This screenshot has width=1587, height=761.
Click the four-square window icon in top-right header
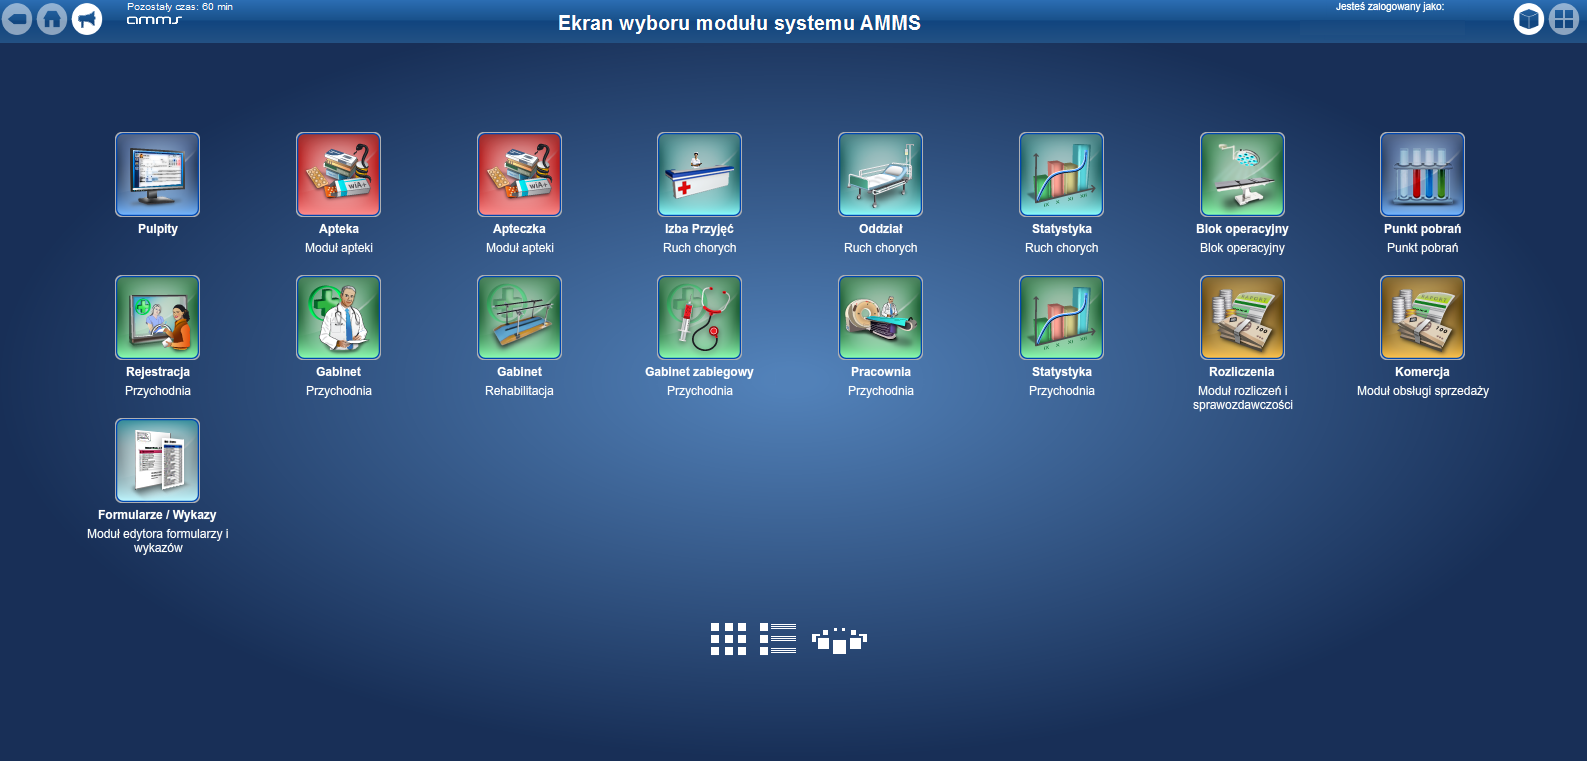[x=1564, y=18]
